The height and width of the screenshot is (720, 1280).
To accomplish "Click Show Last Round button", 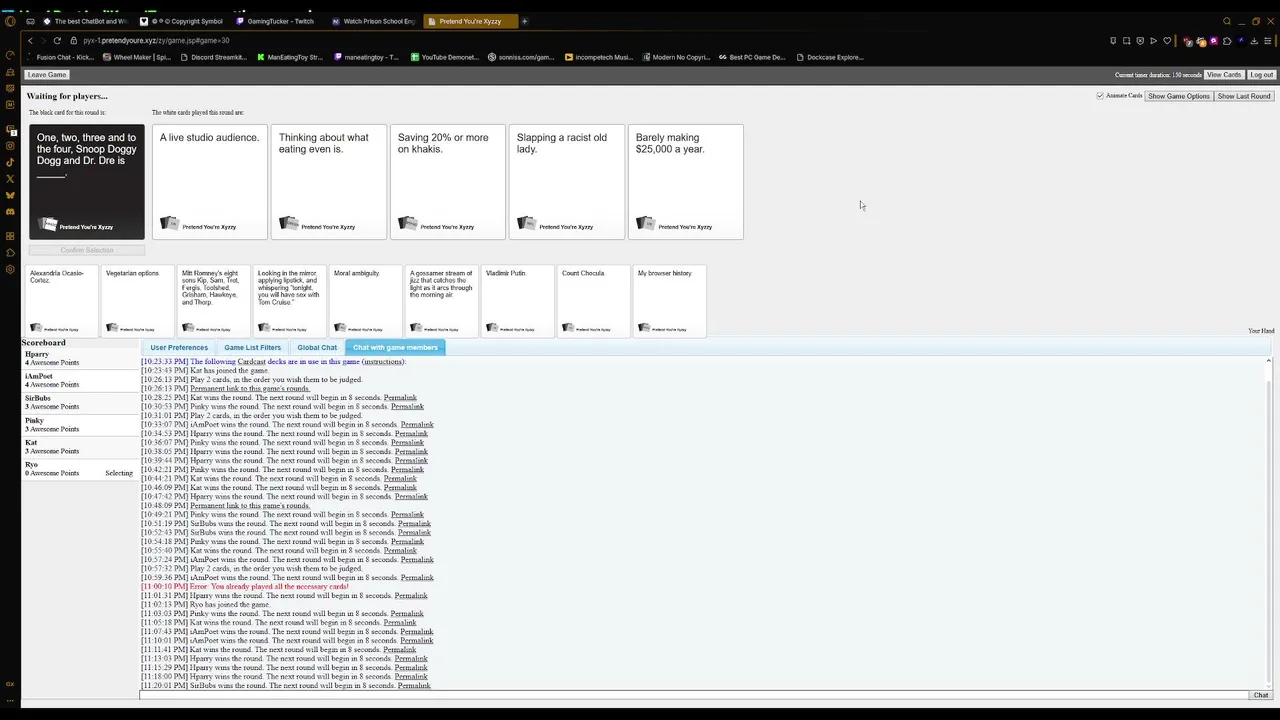I will coord(1244,96).
